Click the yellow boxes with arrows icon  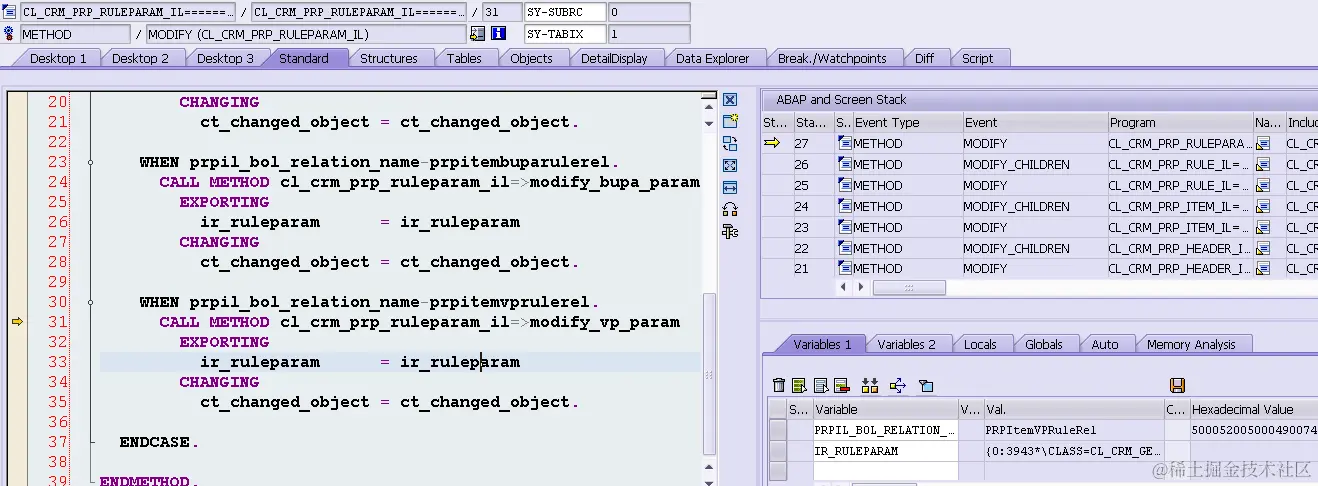click(x=870, y=385)
